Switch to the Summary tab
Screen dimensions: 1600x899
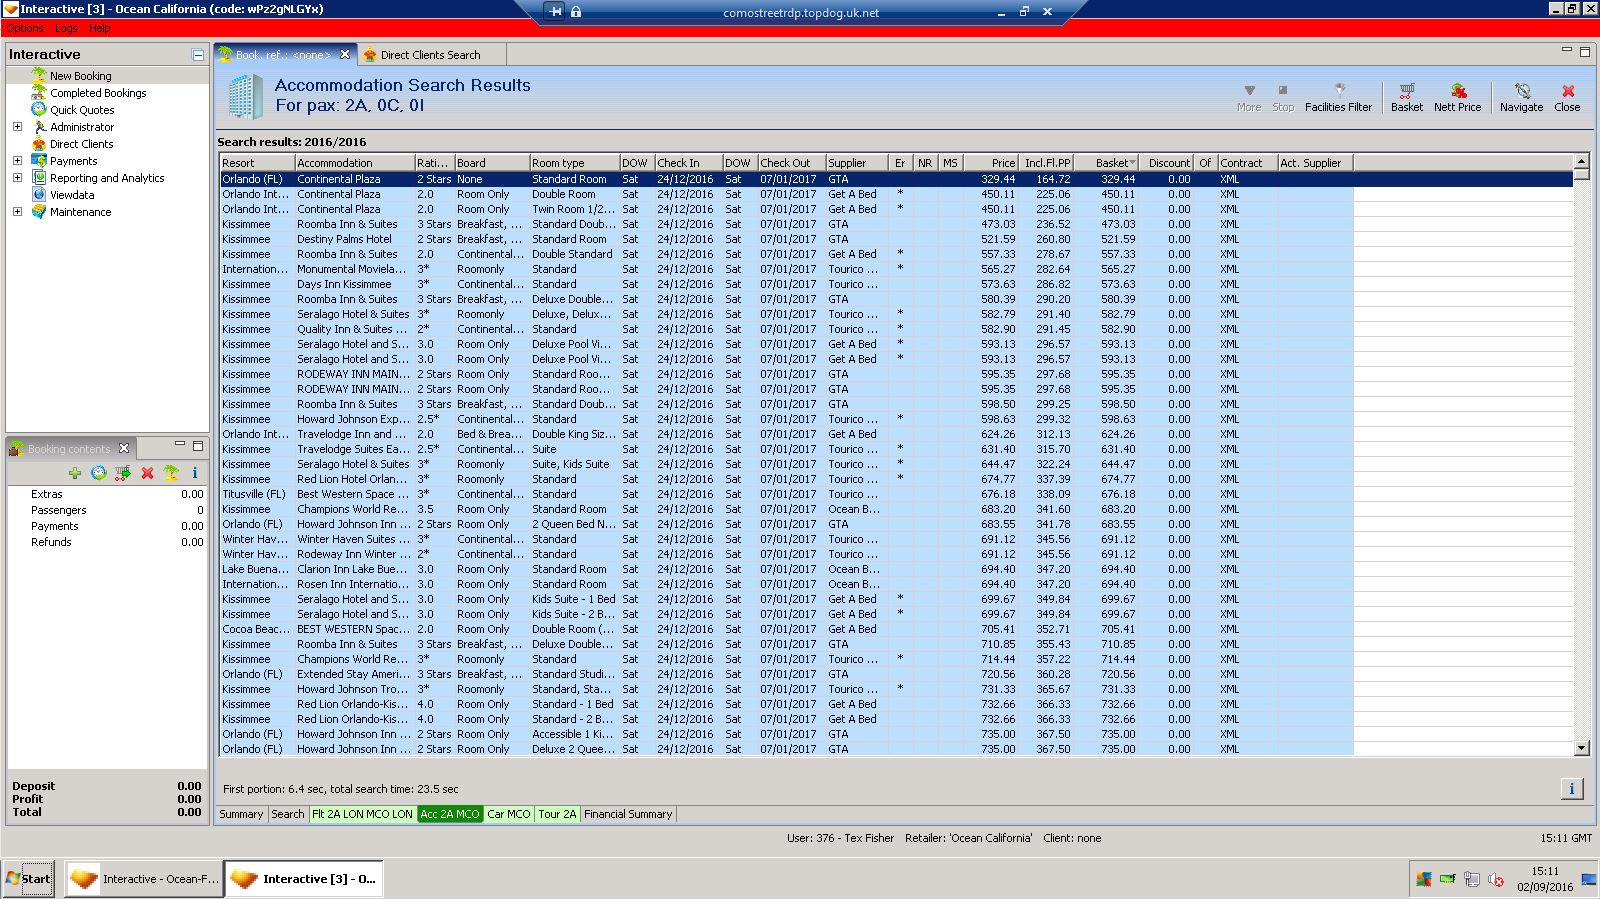pyautogui.click(x=241, y=814)
